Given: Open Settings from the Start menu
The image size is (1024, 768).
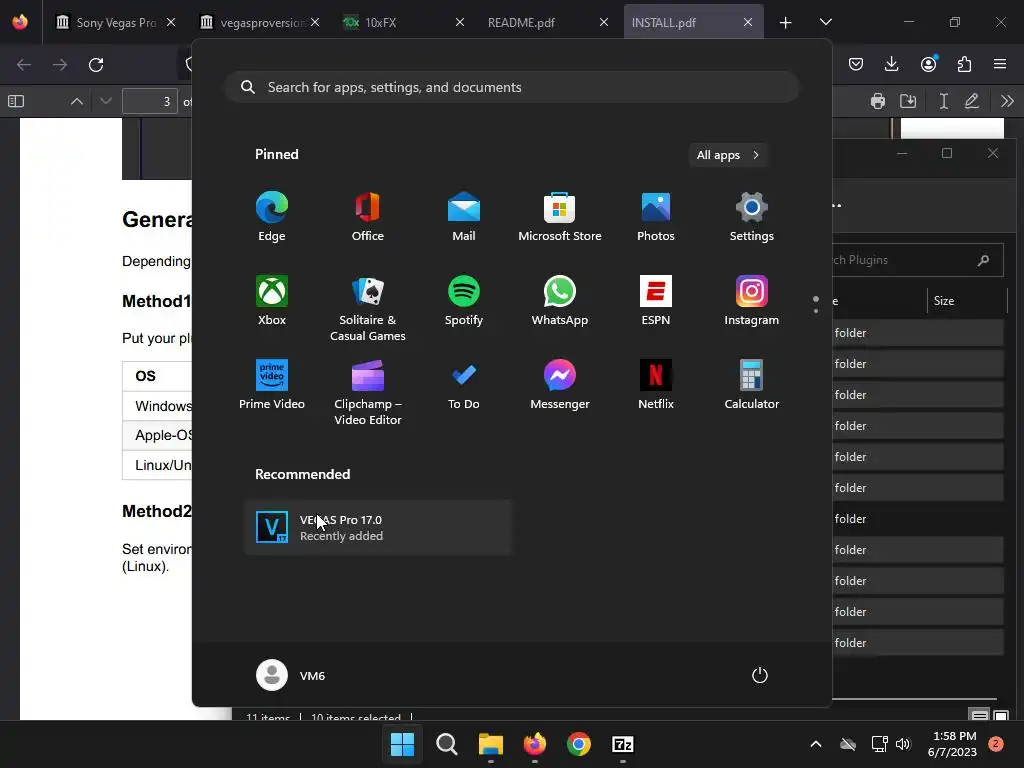Looking at the screenshot, I should point(752,216).
